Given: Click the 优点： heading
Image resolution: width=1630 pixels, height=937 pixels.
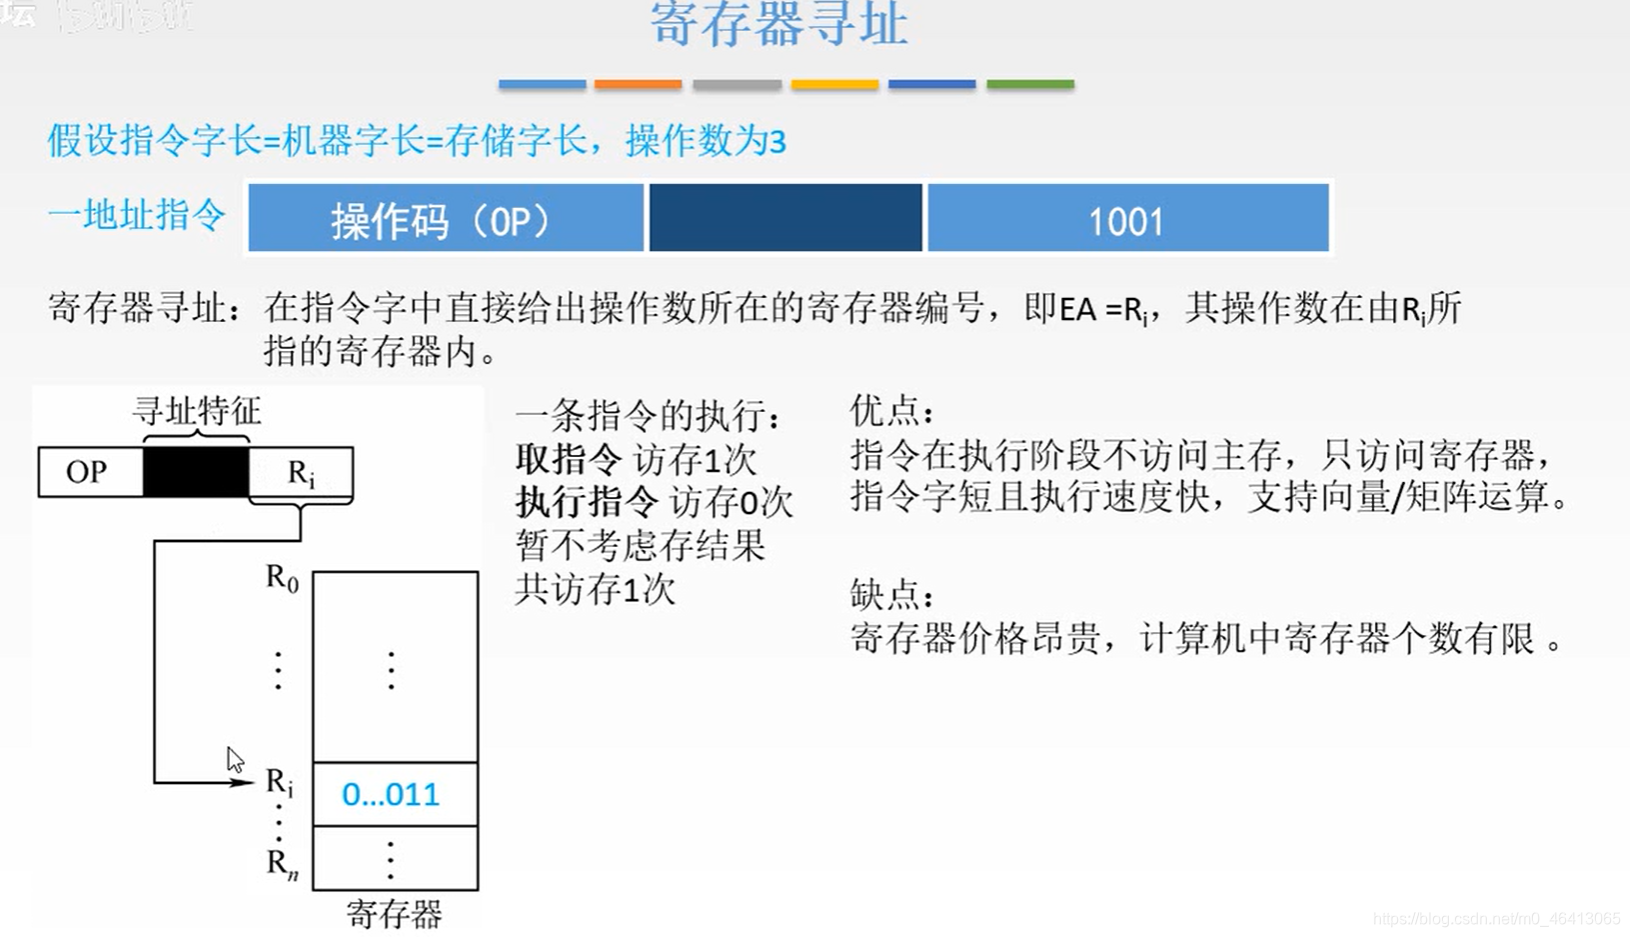Looking at the screenshot, I should coord(893,411).
